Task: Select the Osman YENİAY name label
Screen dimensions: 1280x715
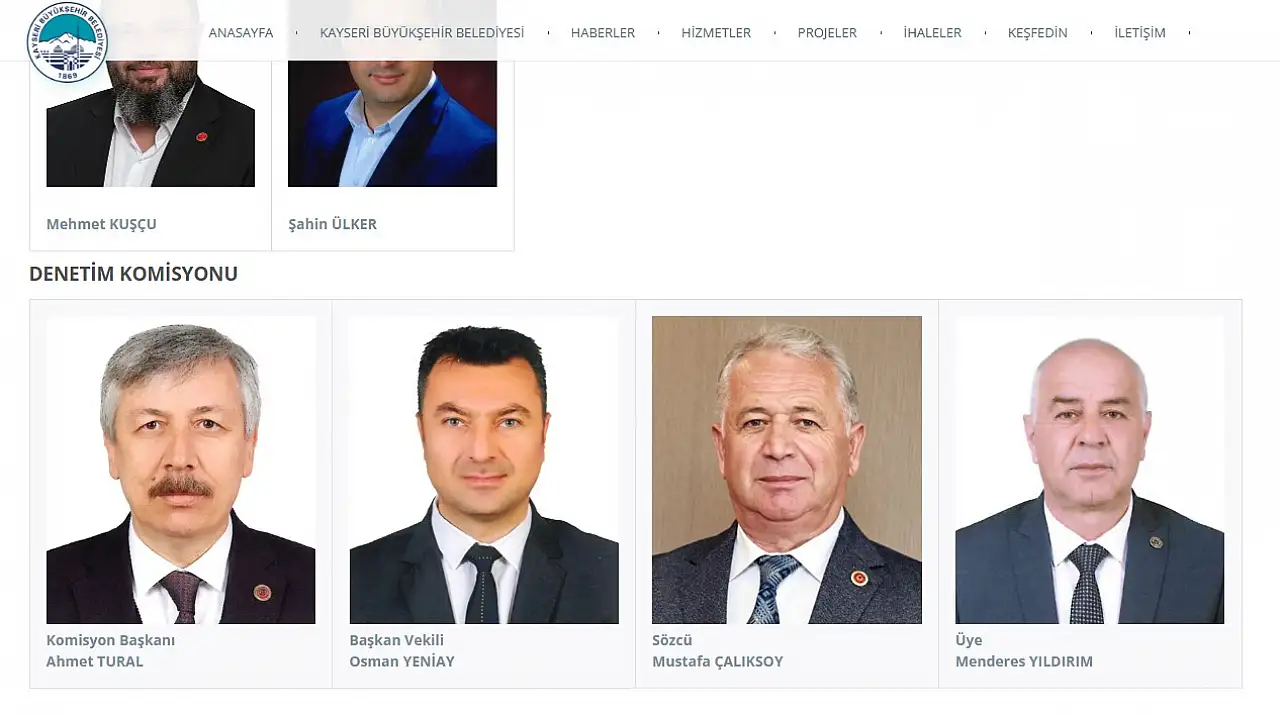Action: point(401,661)
